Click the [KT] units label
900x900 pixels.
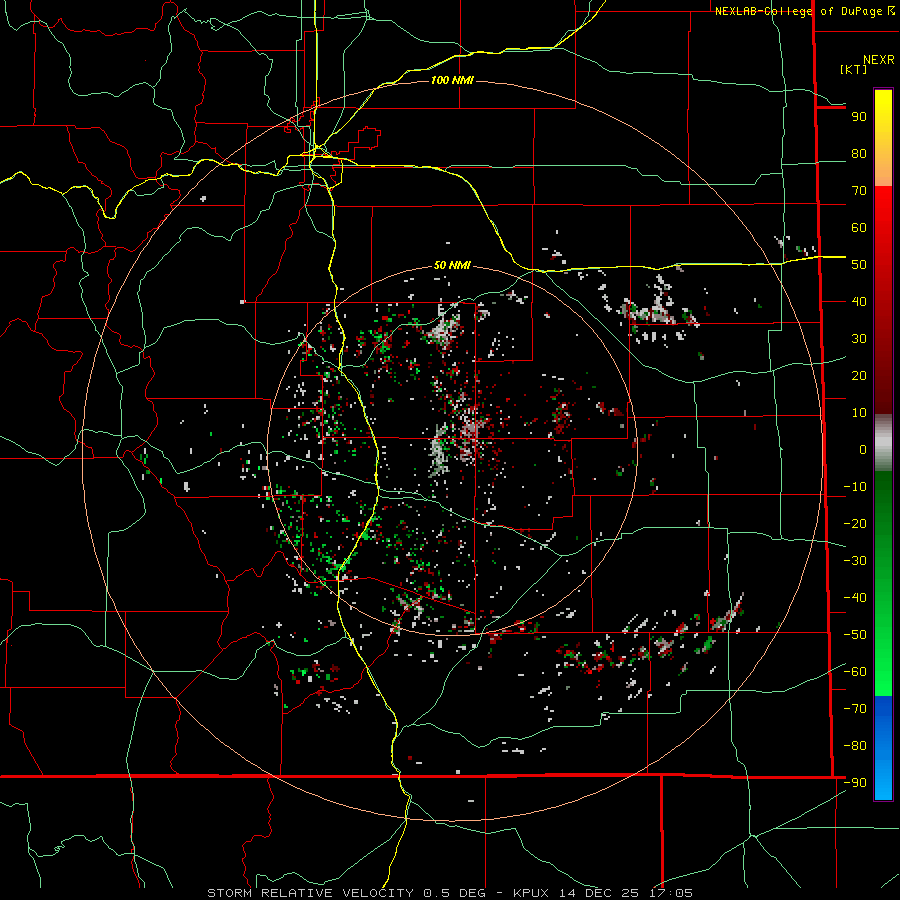tap(853, 69)
